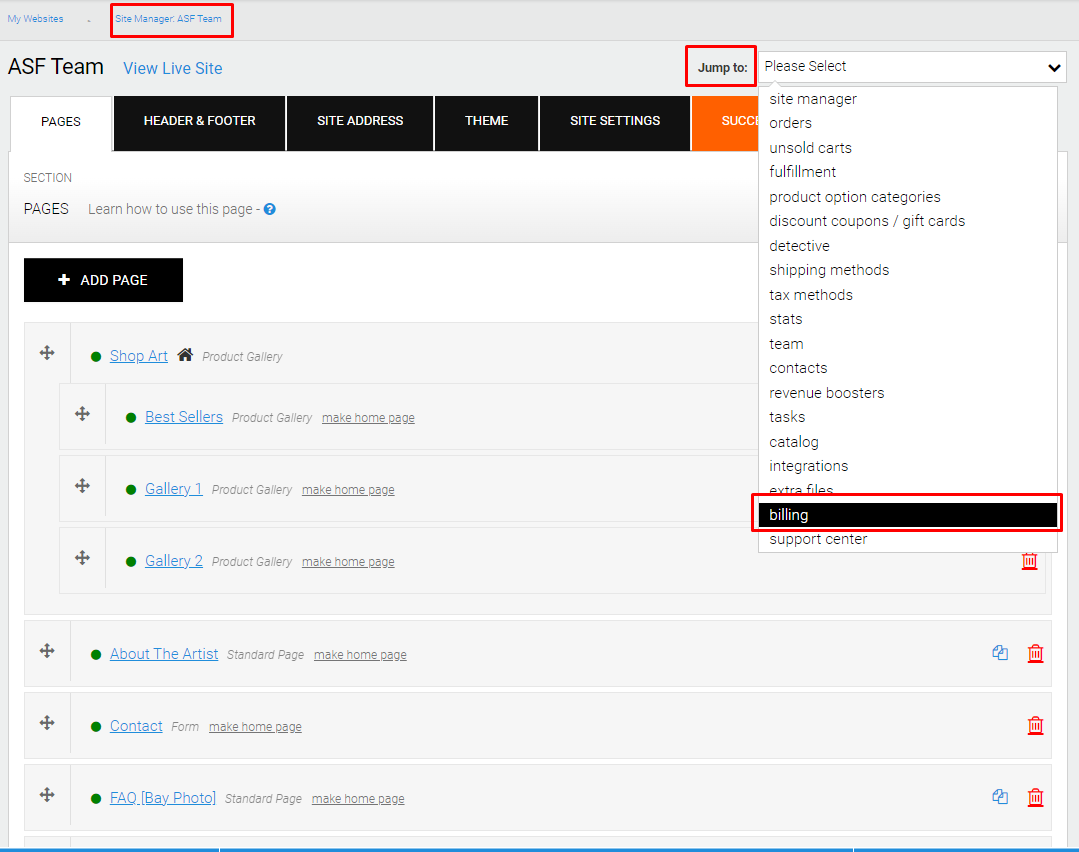
Task: Switch to the Header & Footer tab
Action: tap(200, 122)
